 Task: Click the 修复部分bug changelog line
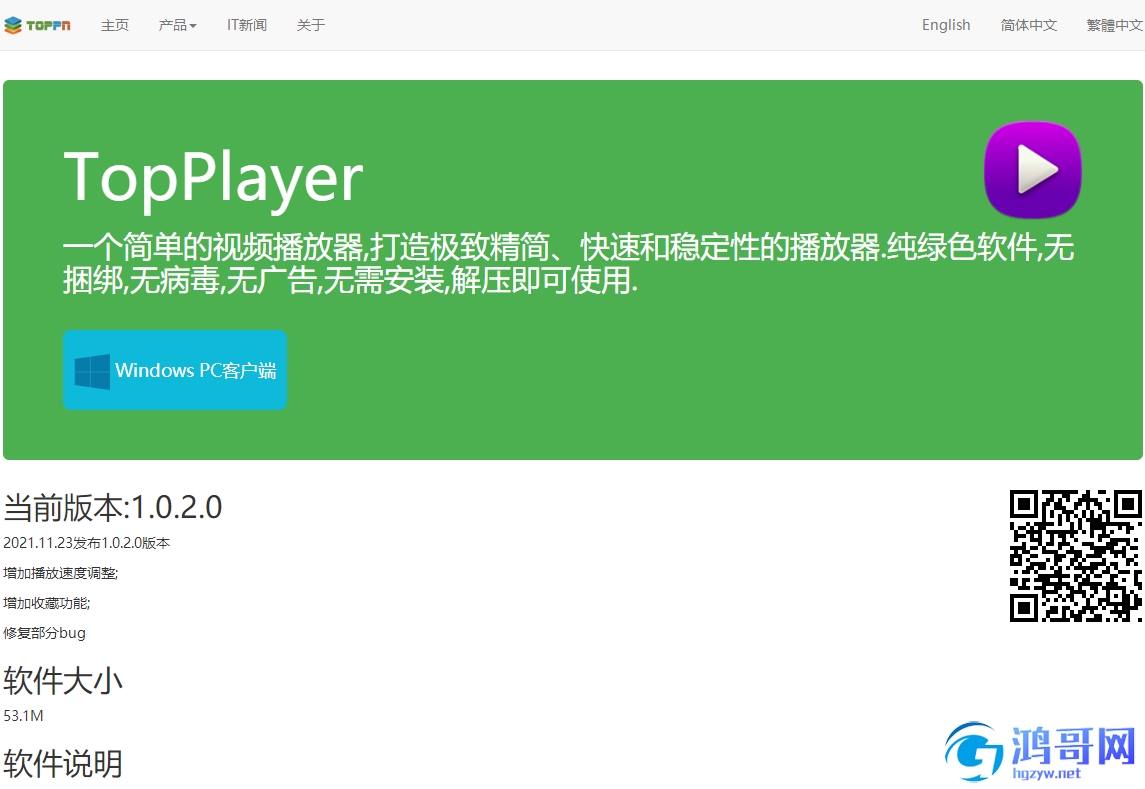pos(45,633)
